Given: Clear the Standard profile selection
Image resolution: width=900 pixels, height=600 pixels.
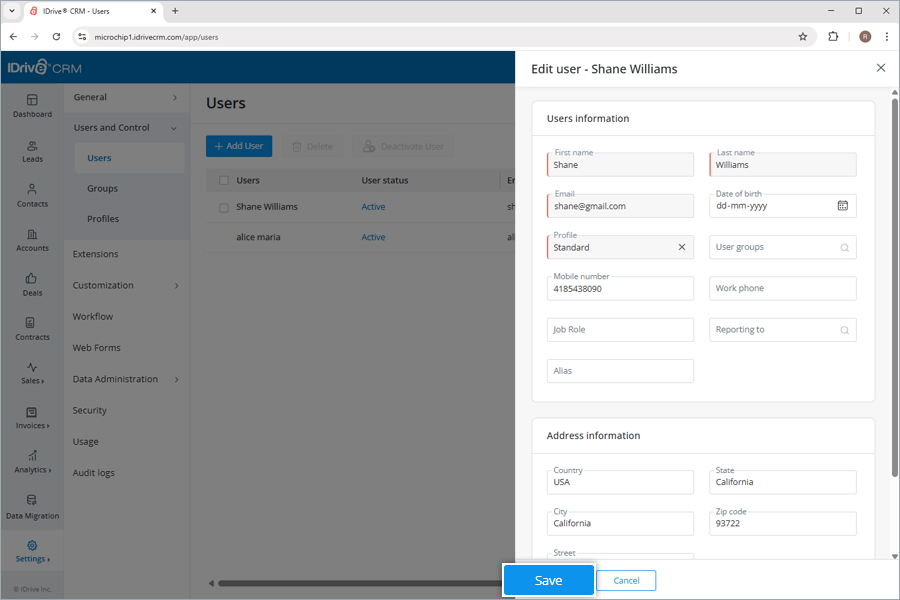Looking at the screenshot, I should [x=683, y=246].
